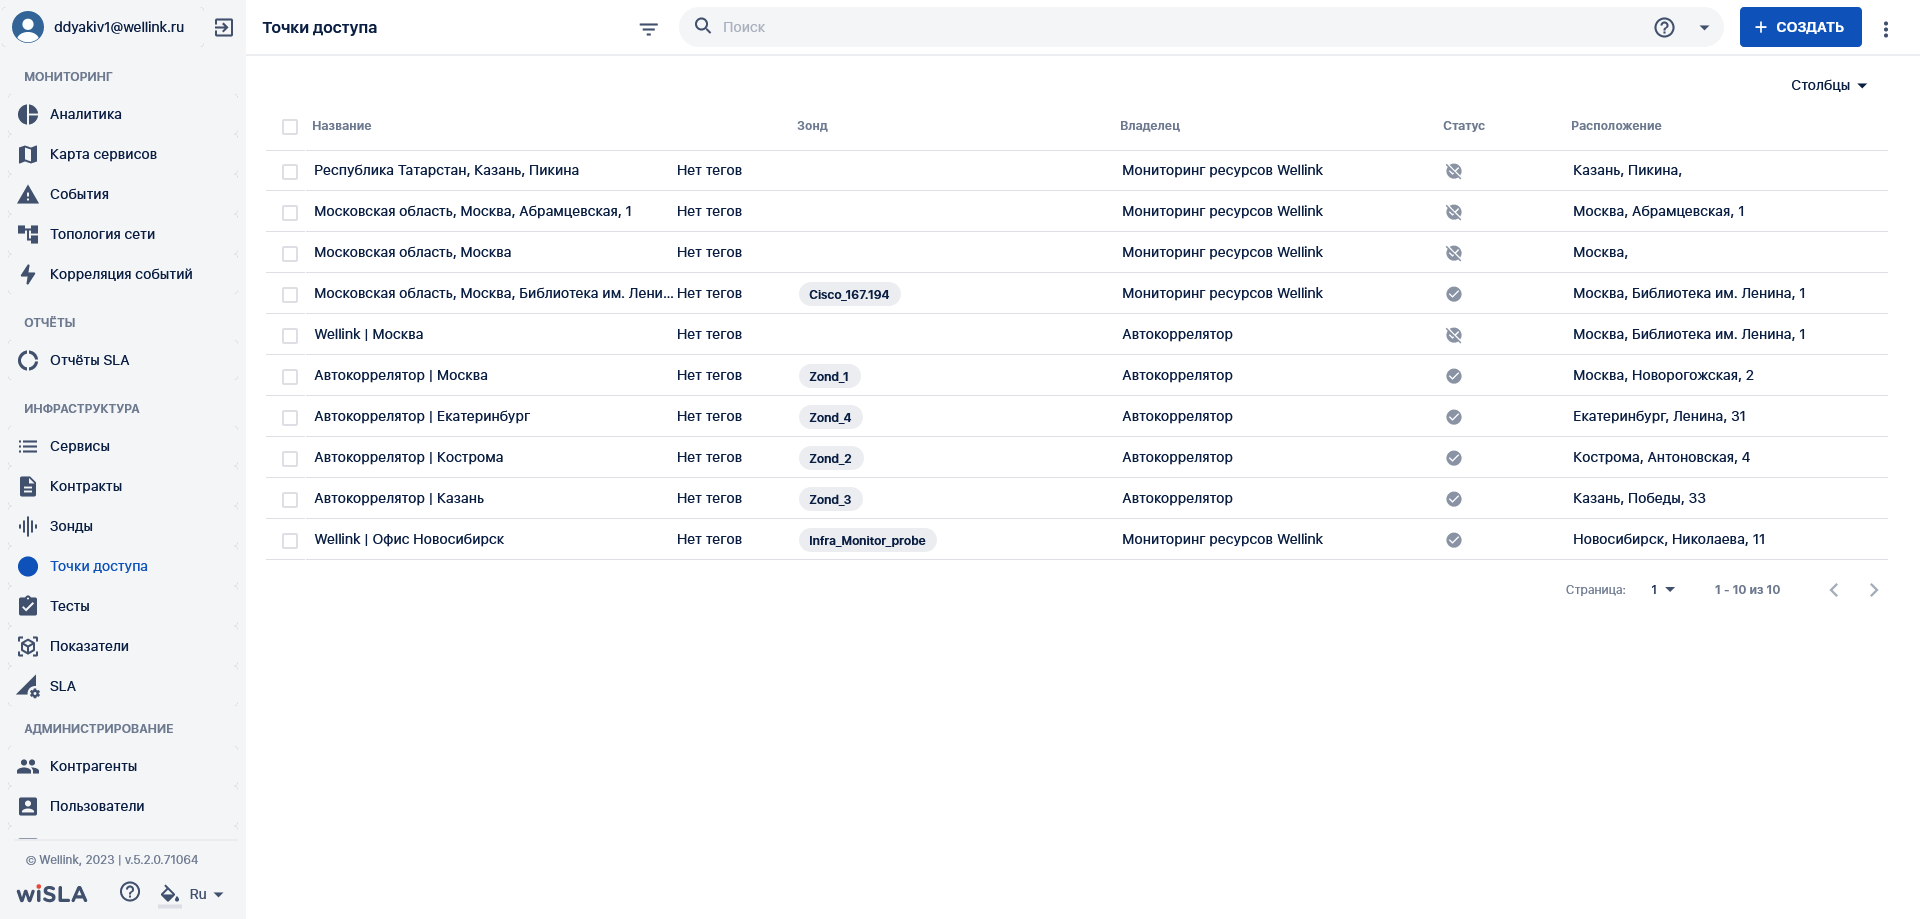Click the theme color fill icon
This screenshot has height=919, width=1920.
pos(170,894)
